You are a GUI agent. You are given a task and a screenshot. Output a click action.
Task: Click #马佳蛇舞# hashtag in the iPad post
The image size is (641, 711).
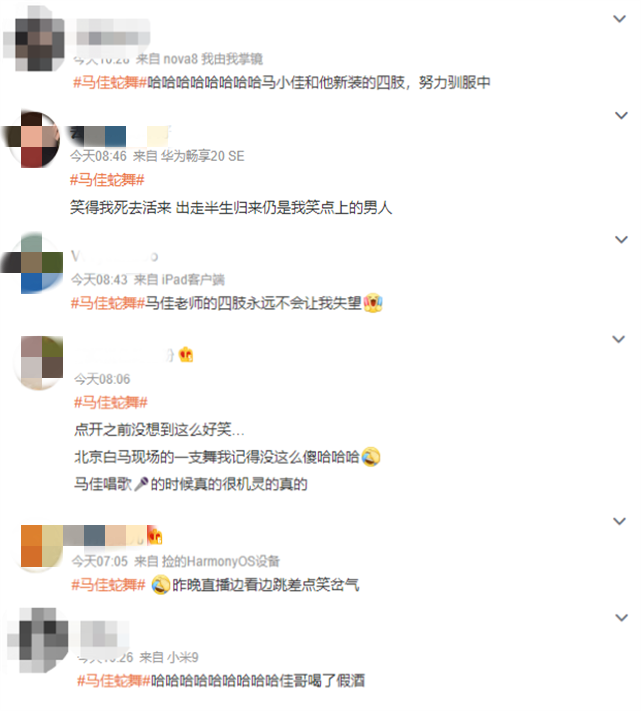(107, 303)
